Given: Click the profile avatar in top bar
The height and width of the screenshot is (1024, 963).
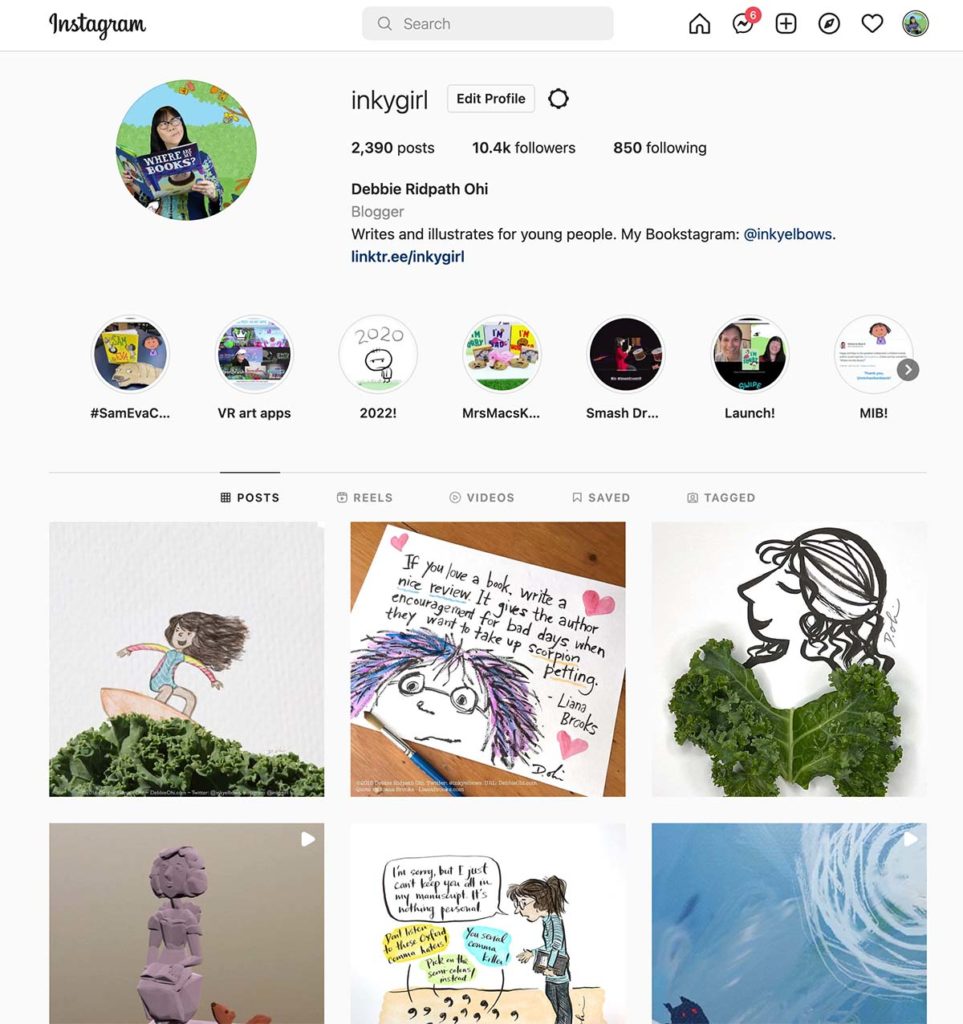Looking at the screenshot, I should click(x=915, y=24).
